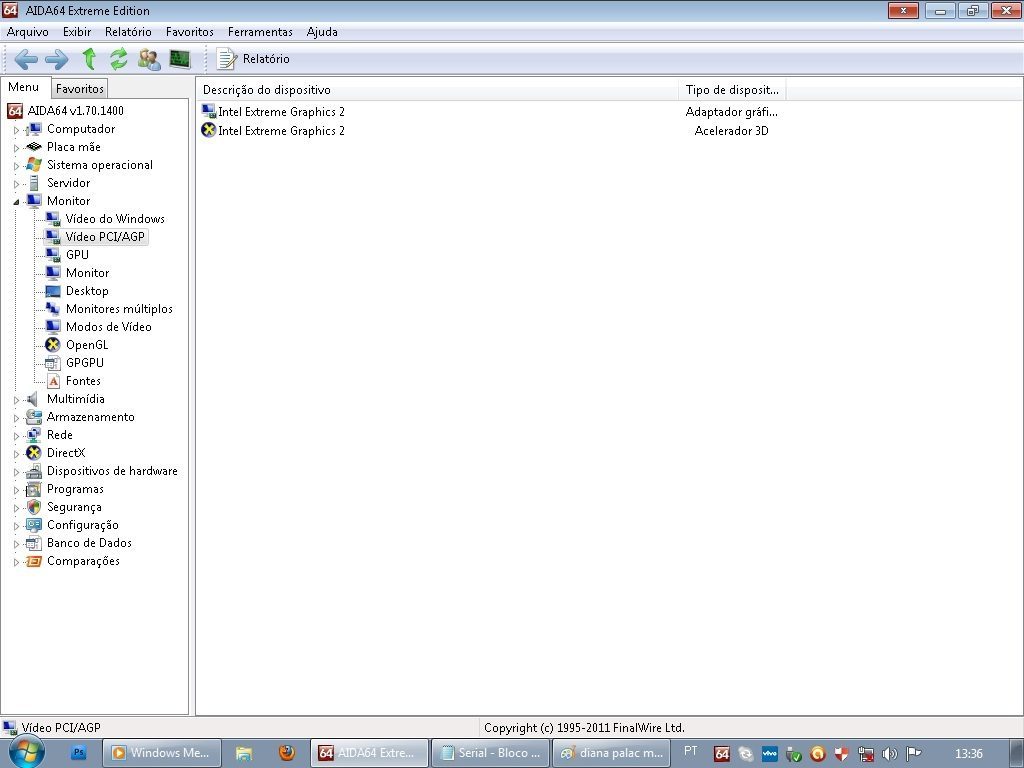This screenshot has width=1024, height=768.
Task: Expand the Segurança tree node
Action: (16, 508)
